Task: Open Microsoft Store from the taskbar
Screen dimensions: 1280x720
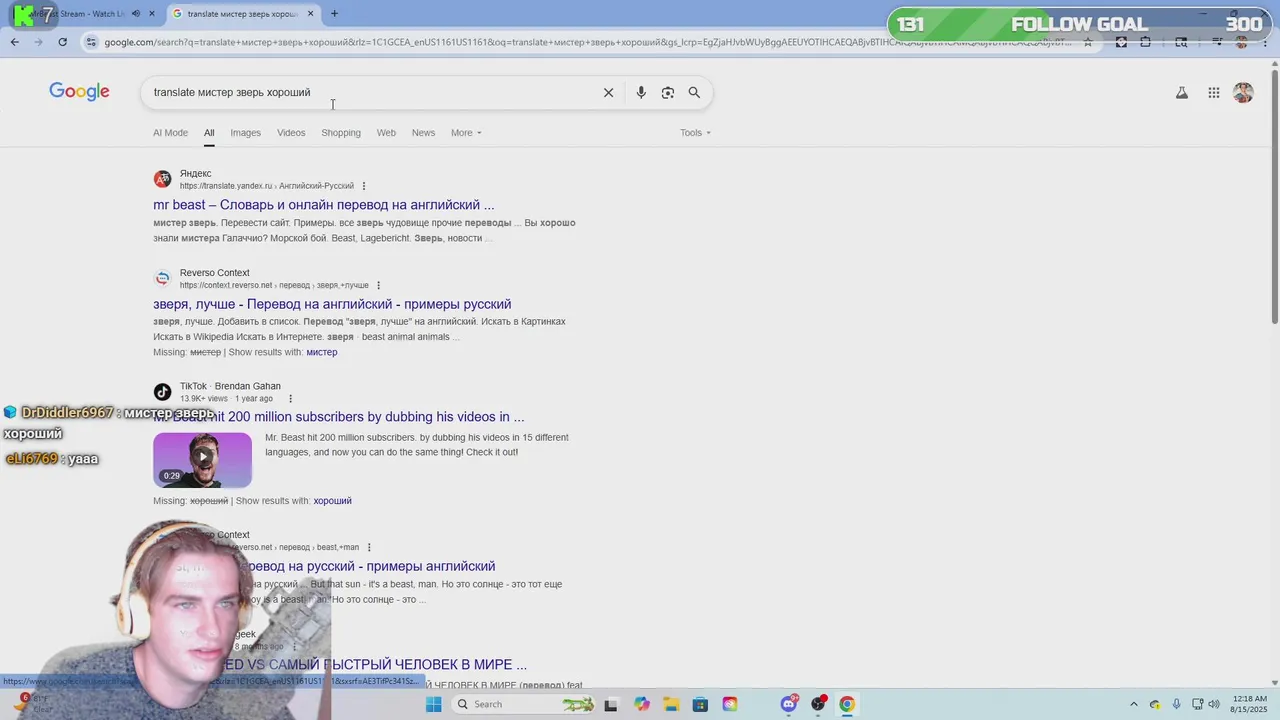Action: point(700,704)
